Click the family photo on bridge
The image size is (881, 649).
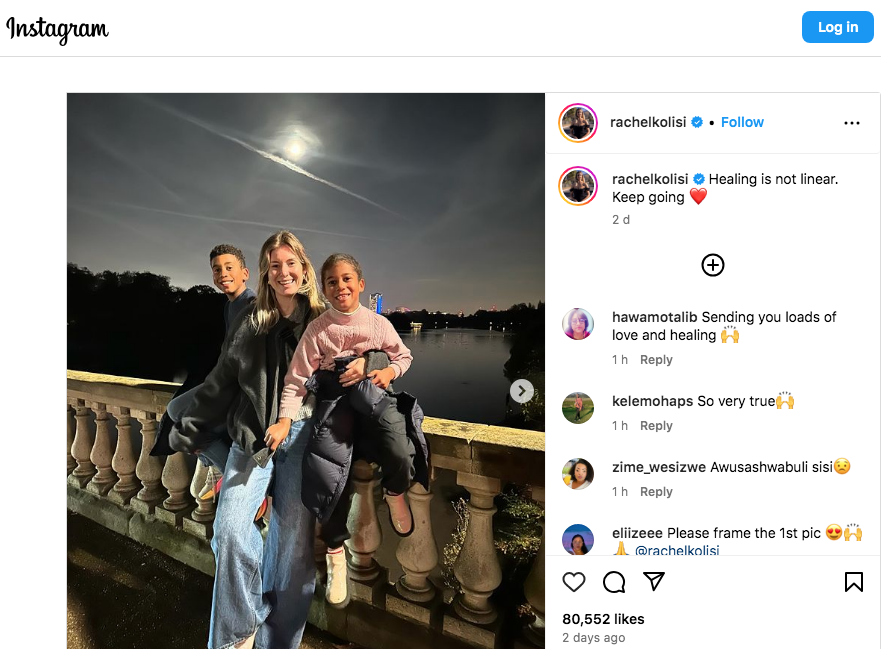pyautogui.click(x=300, y=380)
